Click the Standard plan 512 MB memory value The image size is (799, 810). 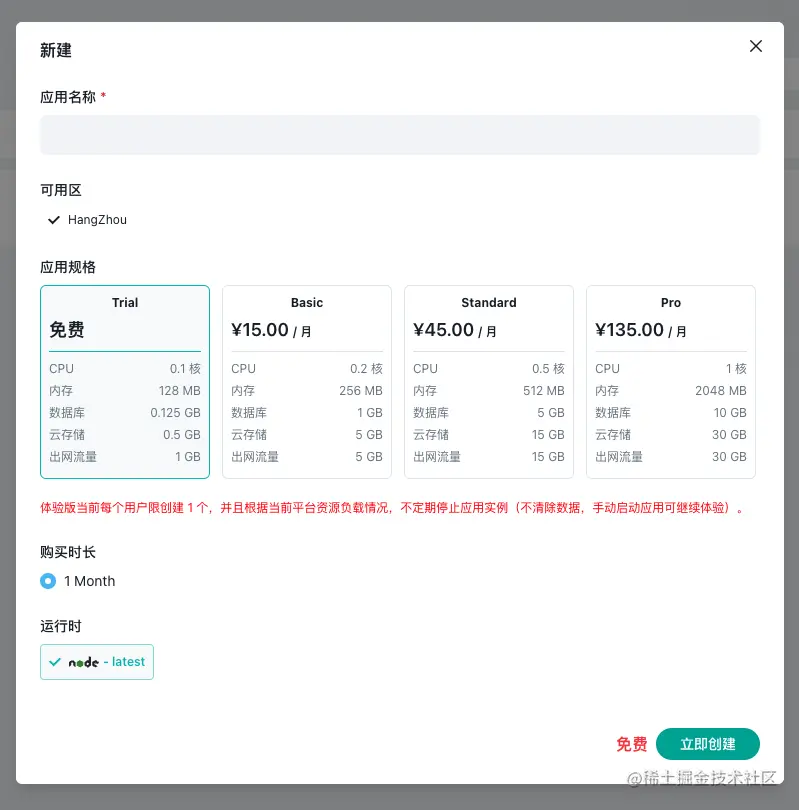(543, 391)
